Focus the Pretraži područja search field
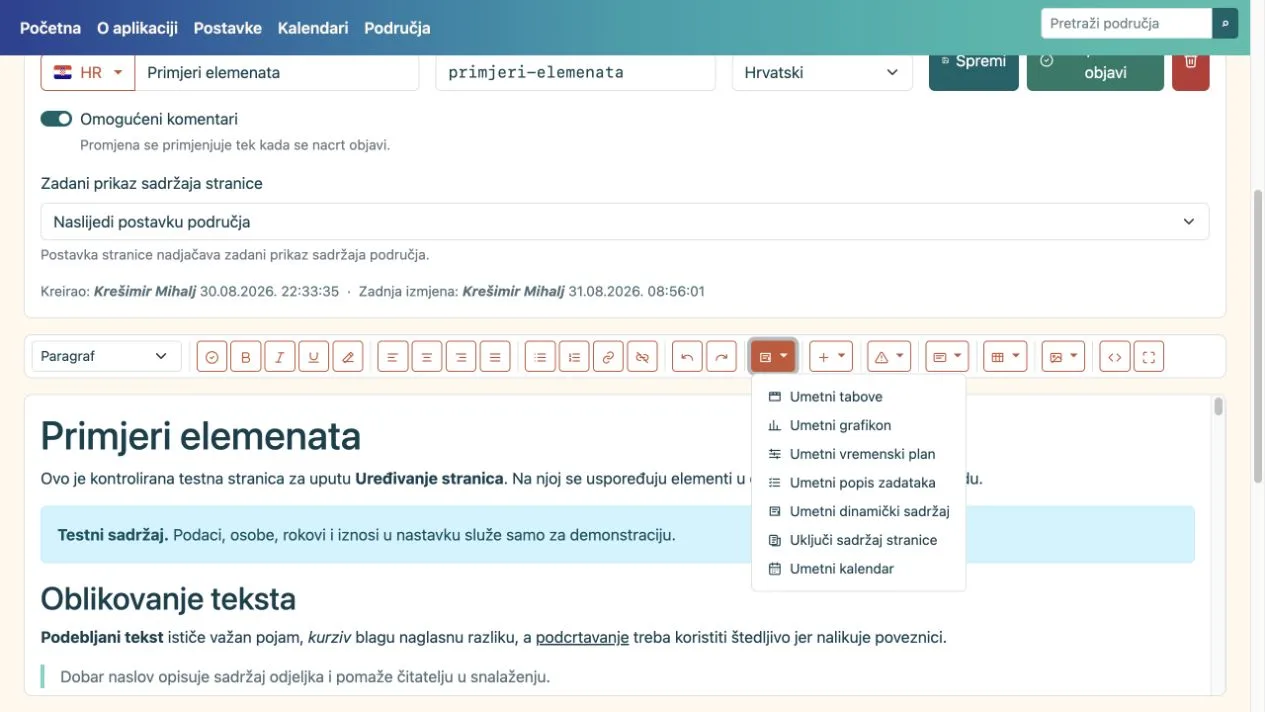This screenshot has width=1265, height=712. click(1127, 23)
